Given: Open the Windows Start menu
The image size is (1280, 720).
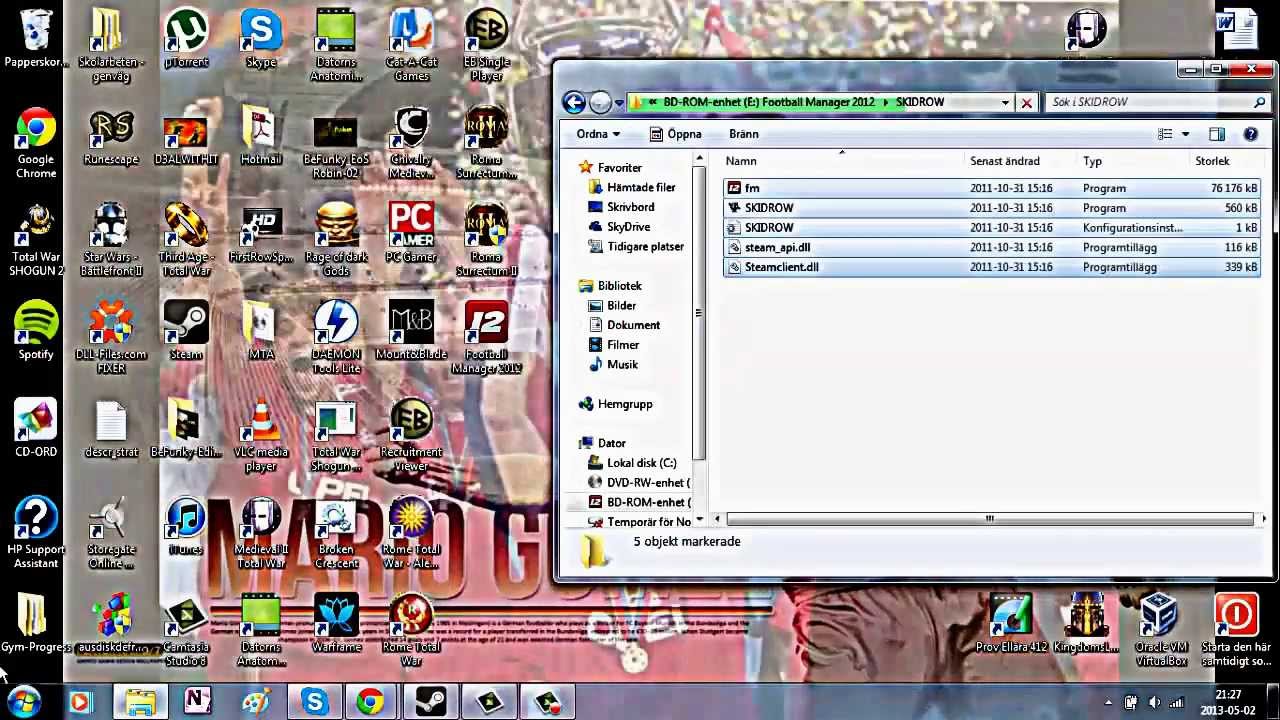Looking at the screenshot, I should (x=24, y=701).
